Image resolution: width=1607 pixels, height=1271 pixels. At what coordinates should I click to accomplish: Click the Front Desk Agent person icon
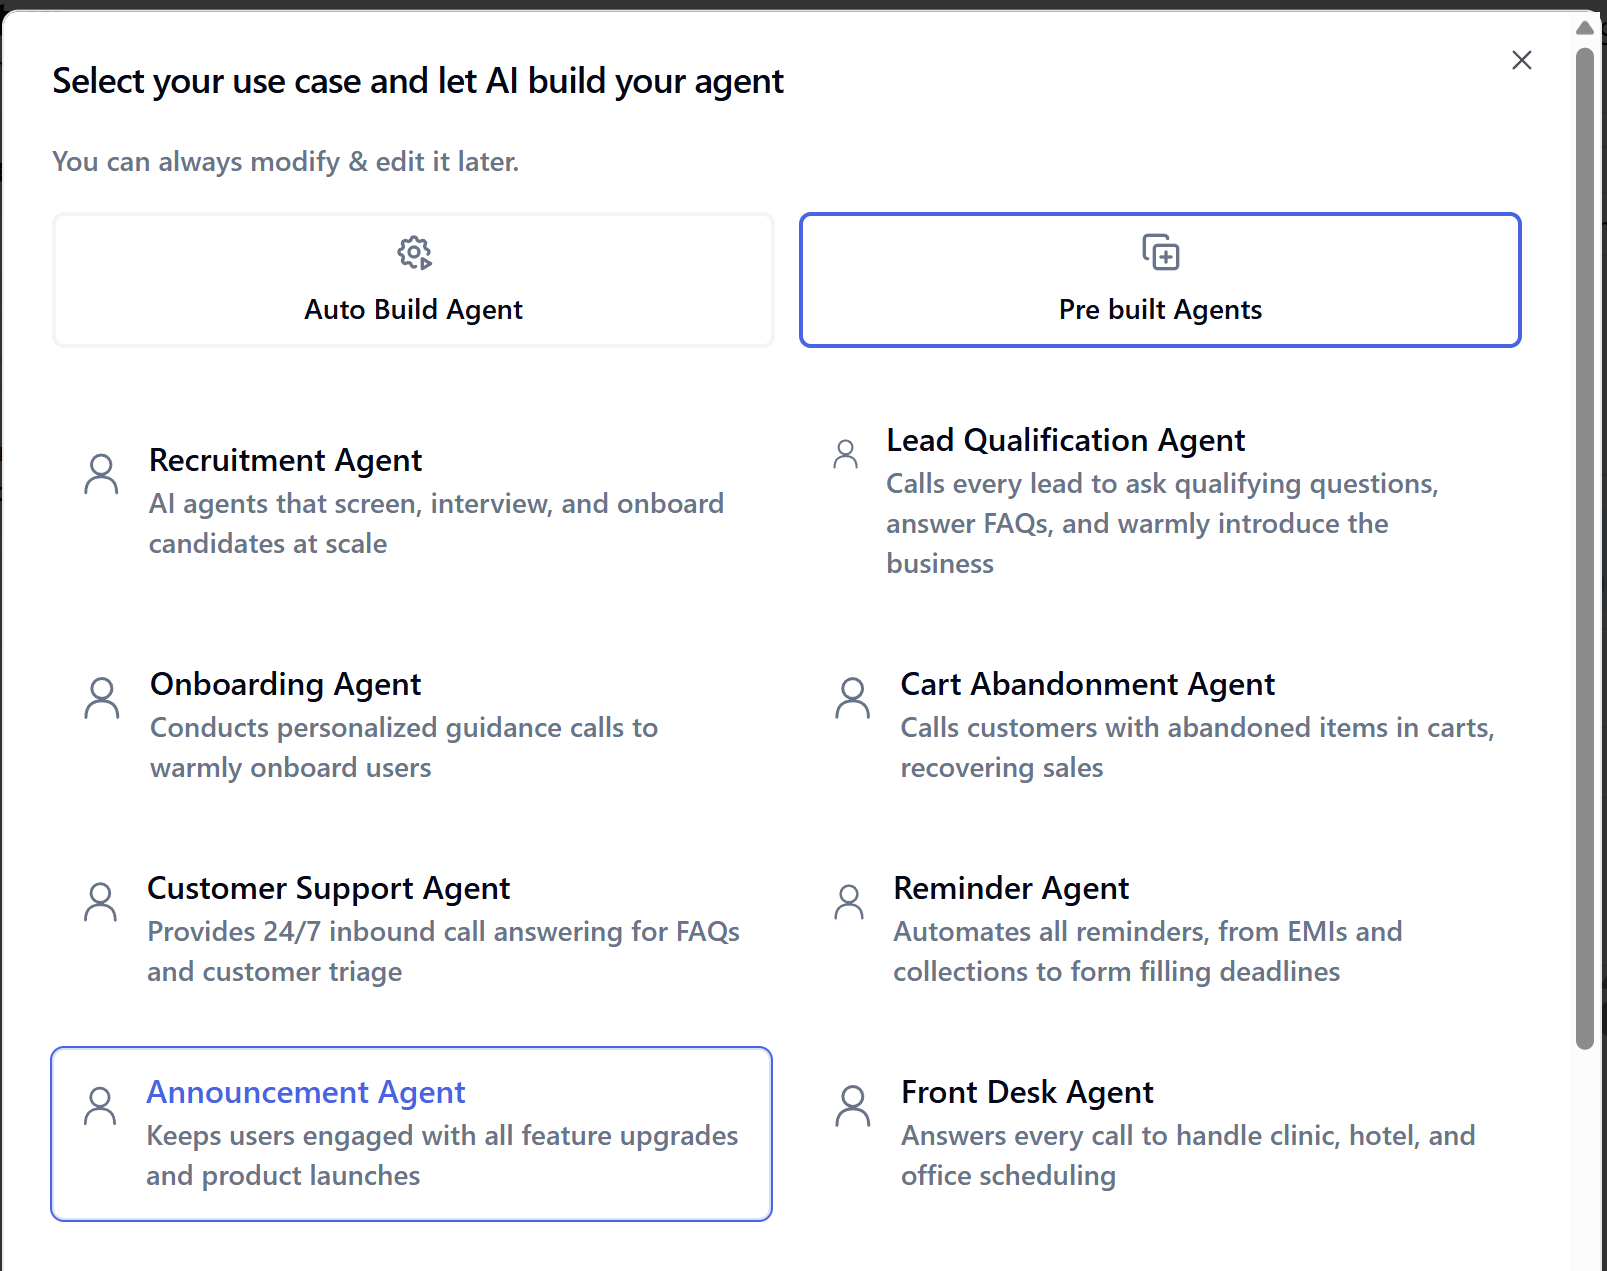point(852,1105)
